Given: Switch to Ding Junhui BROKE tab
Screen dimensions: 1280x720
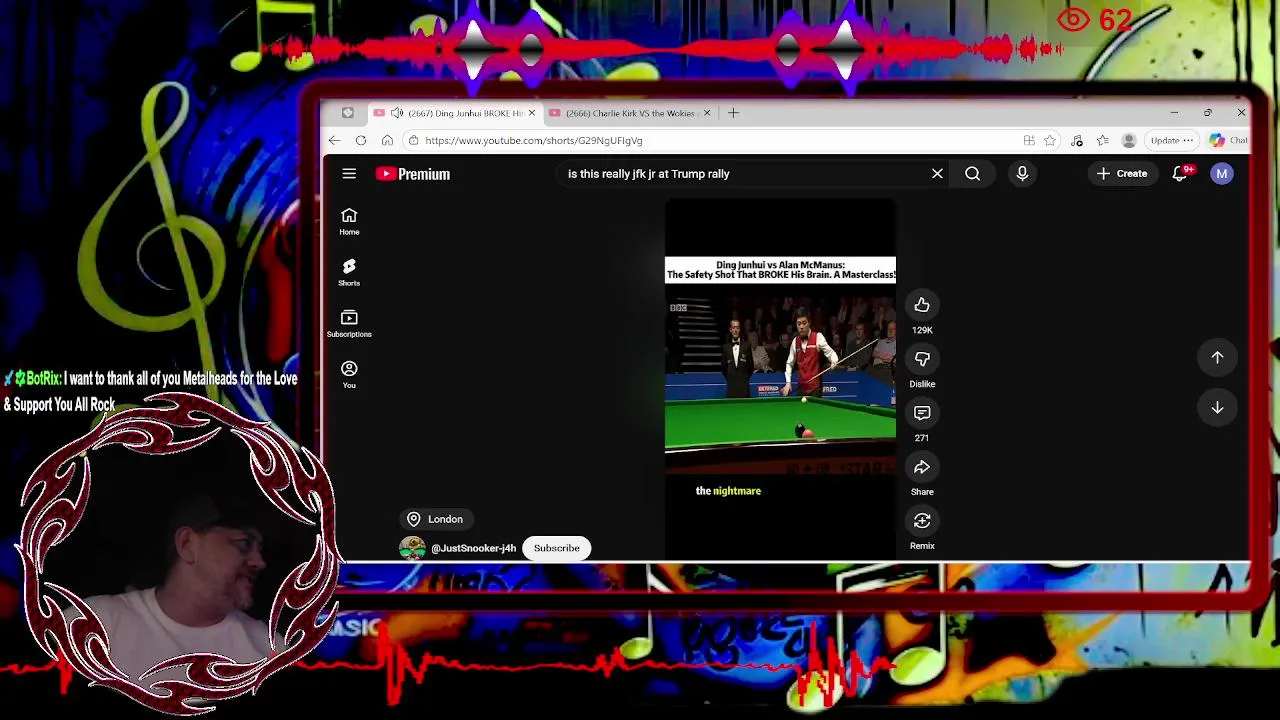Looking at the screenshot, I should pyautogui.click(x=456, y=113).
